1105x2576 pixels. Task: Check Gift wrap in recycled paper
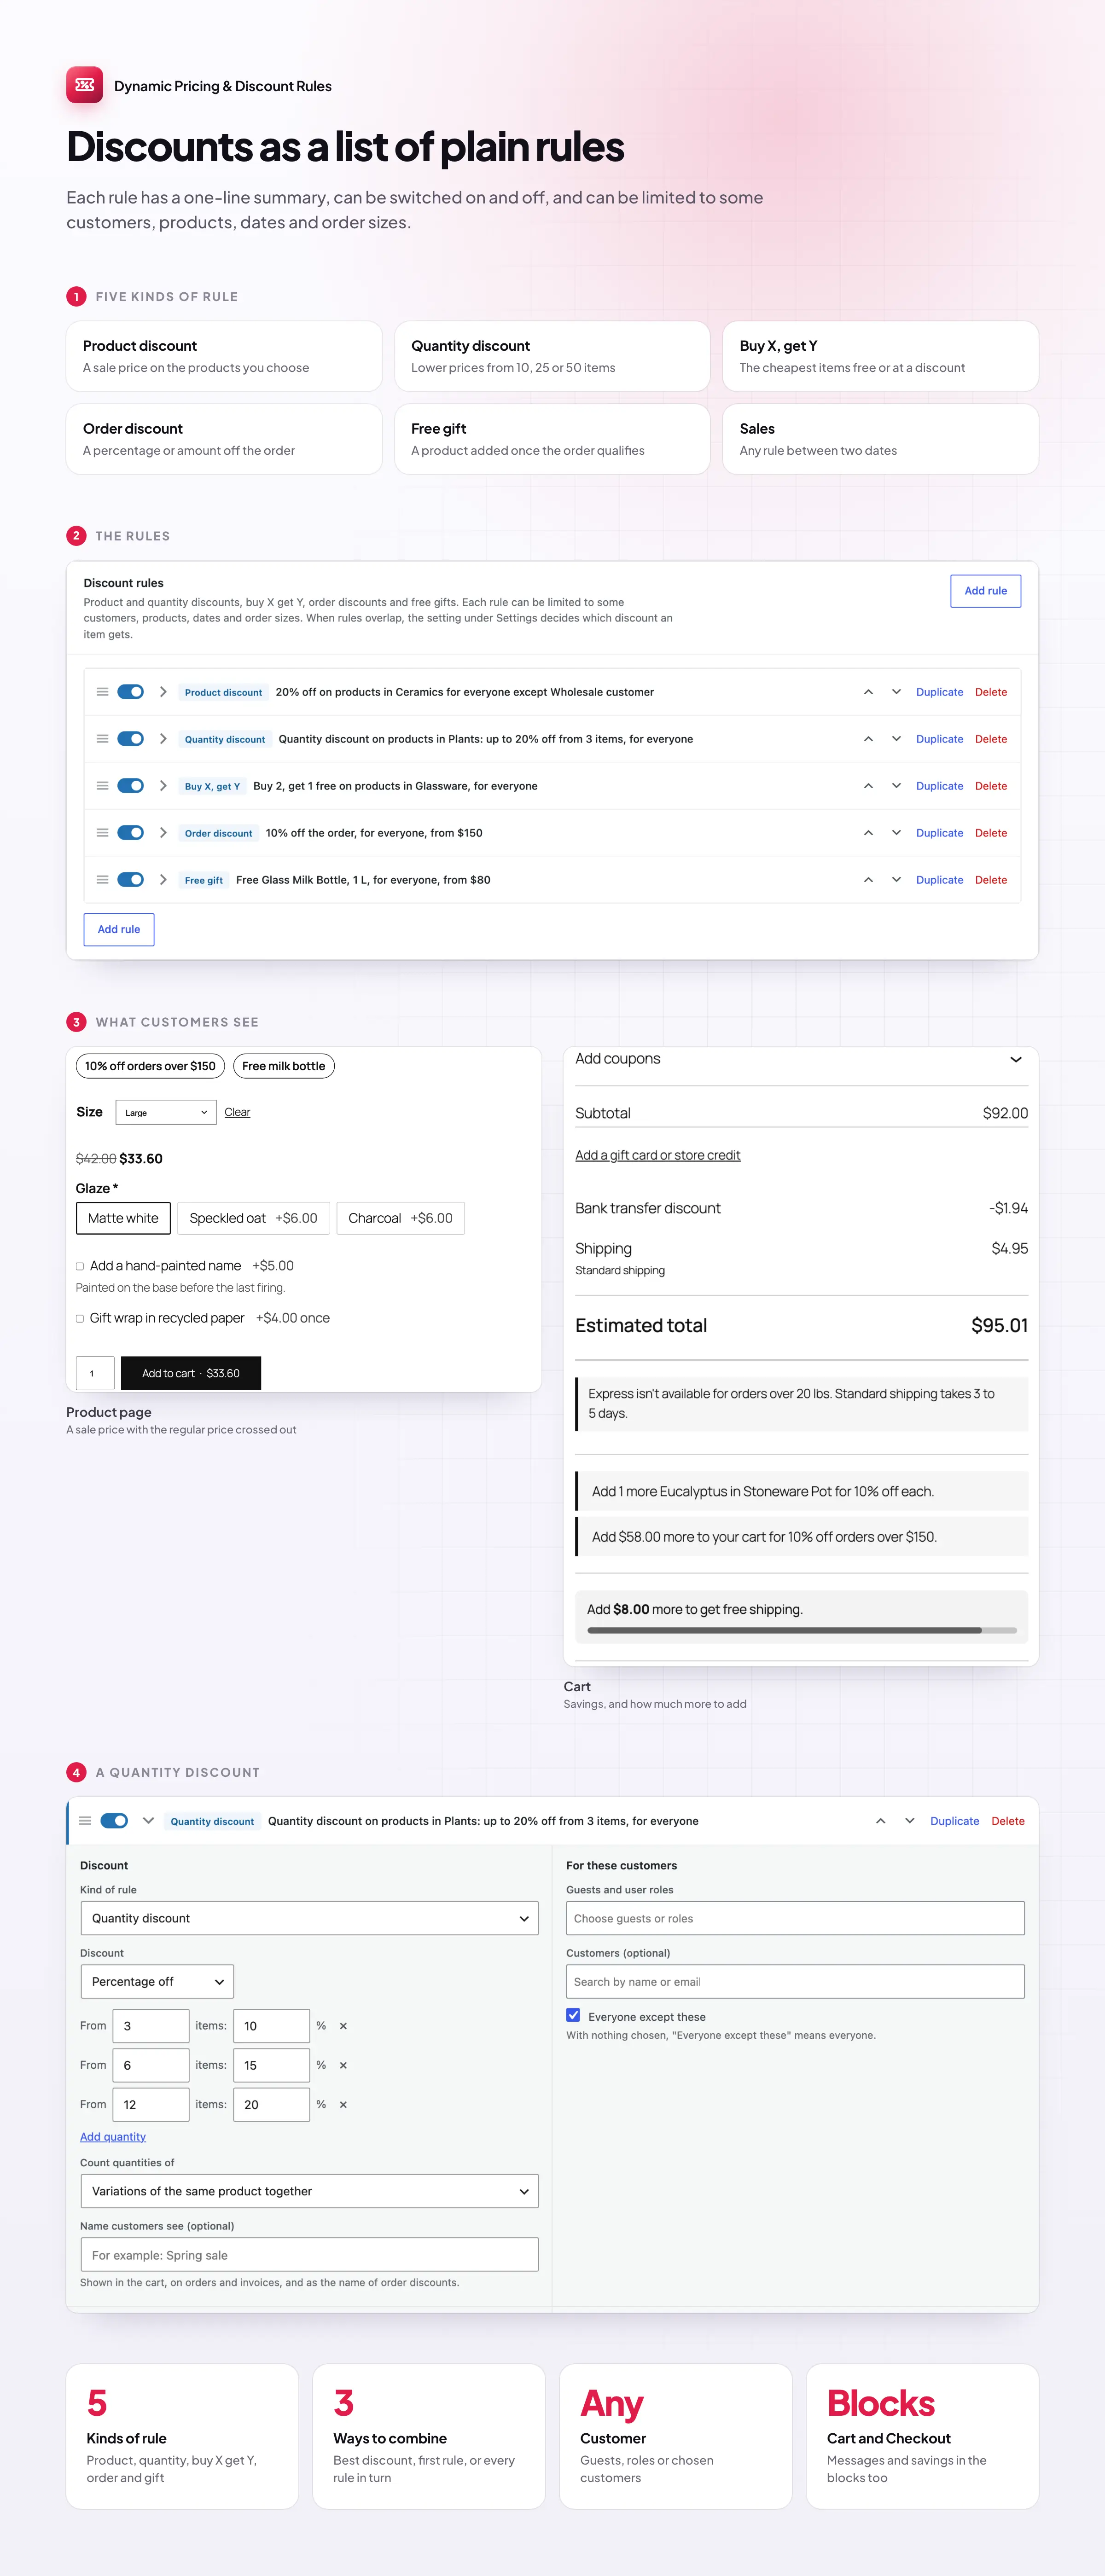(80, 1319)
